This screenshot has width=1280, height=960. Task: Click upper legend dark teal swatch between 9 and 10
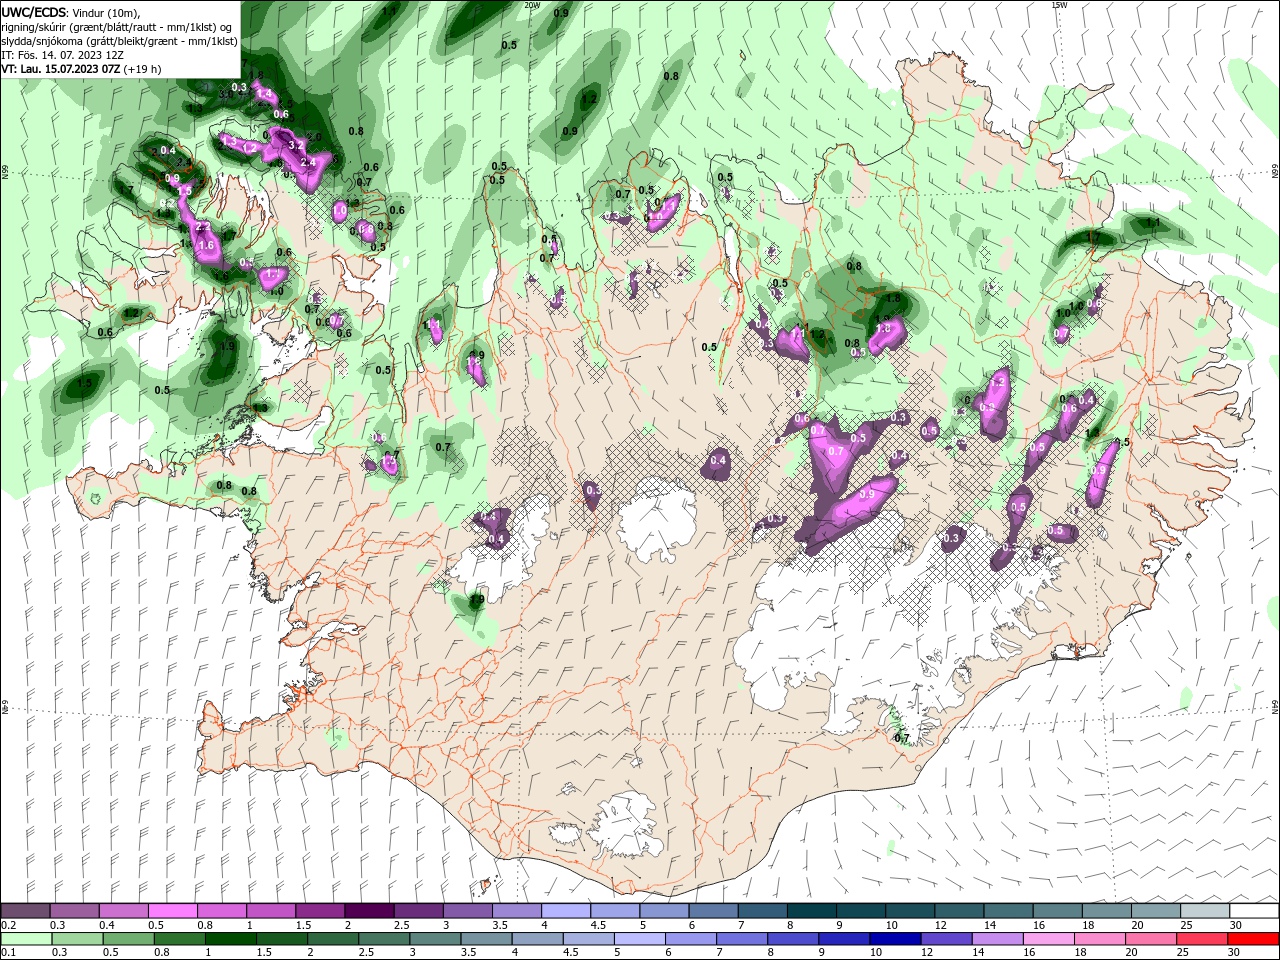861,911
